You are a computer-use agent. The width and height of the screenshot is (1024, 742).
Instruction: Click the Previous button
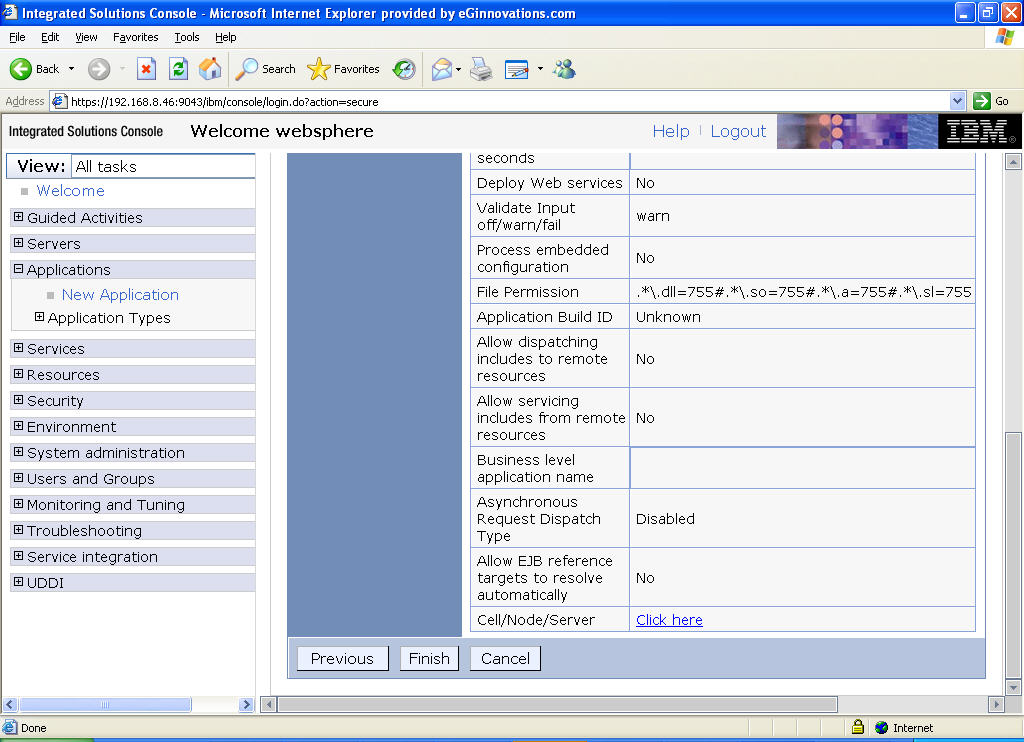(x=342, y=658)
